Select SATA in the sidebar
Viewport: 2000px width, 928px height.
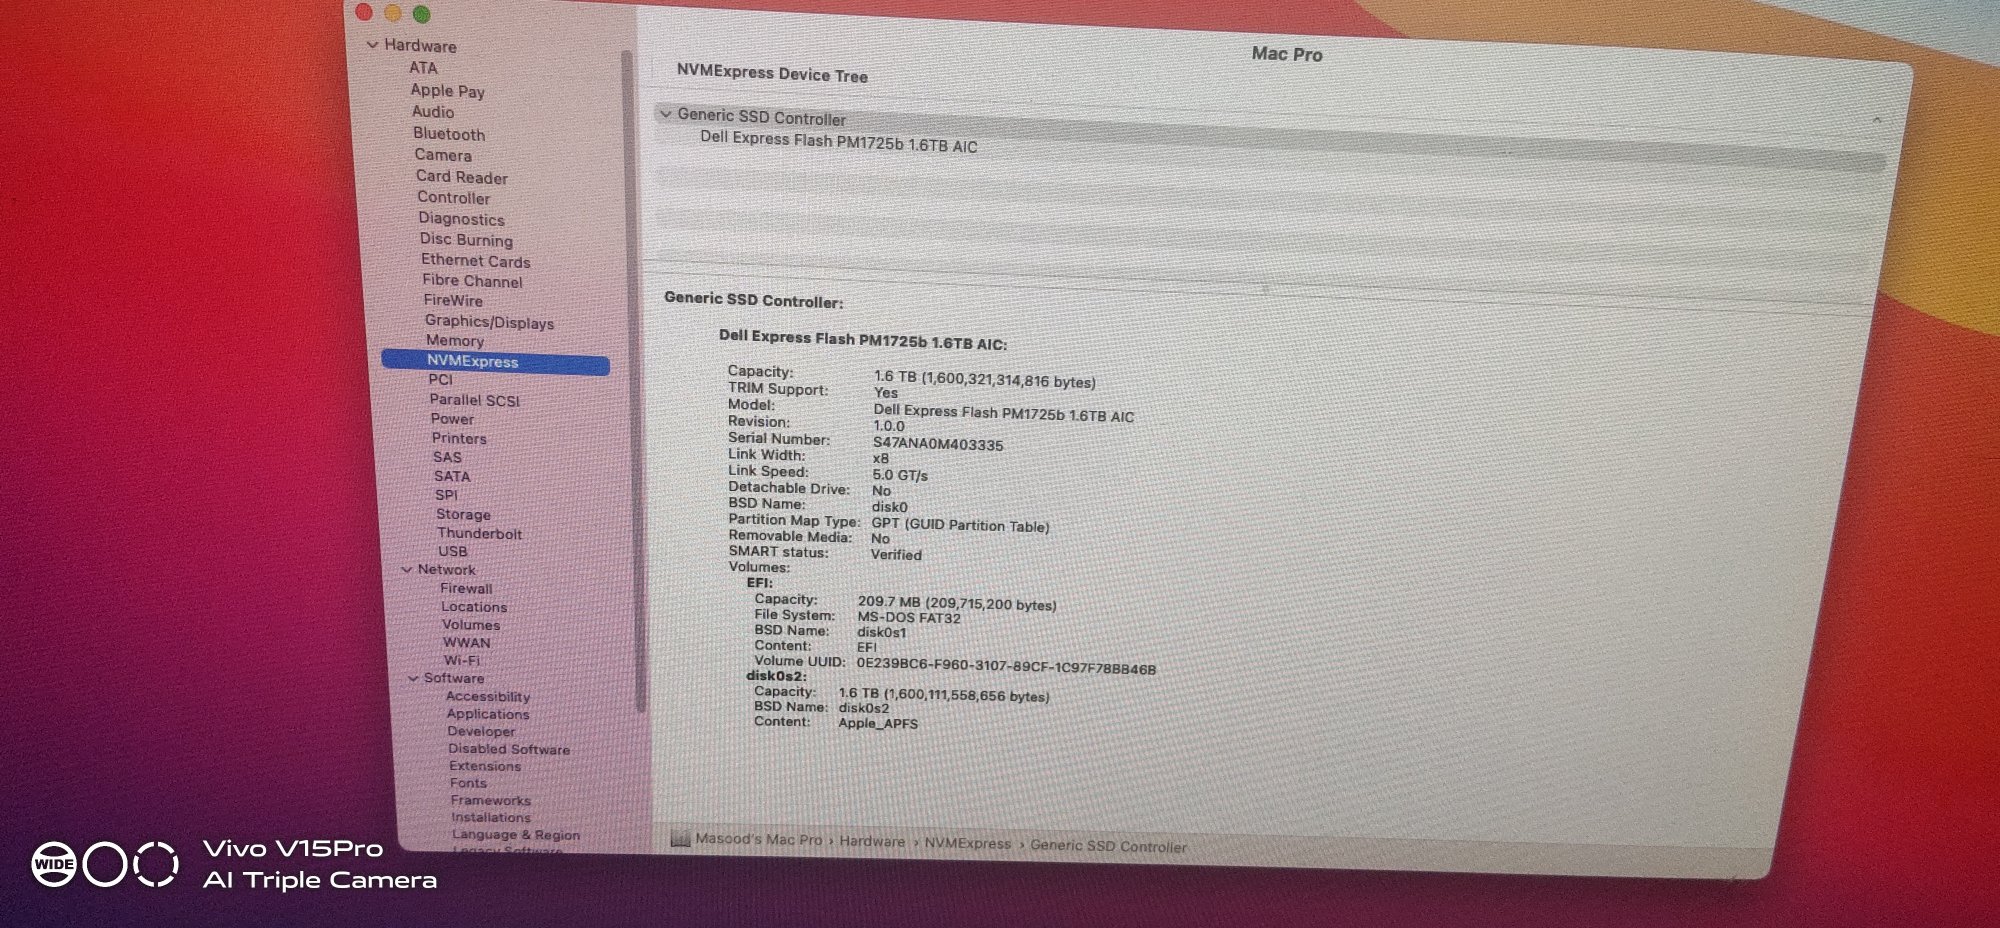tap(452, 476)
